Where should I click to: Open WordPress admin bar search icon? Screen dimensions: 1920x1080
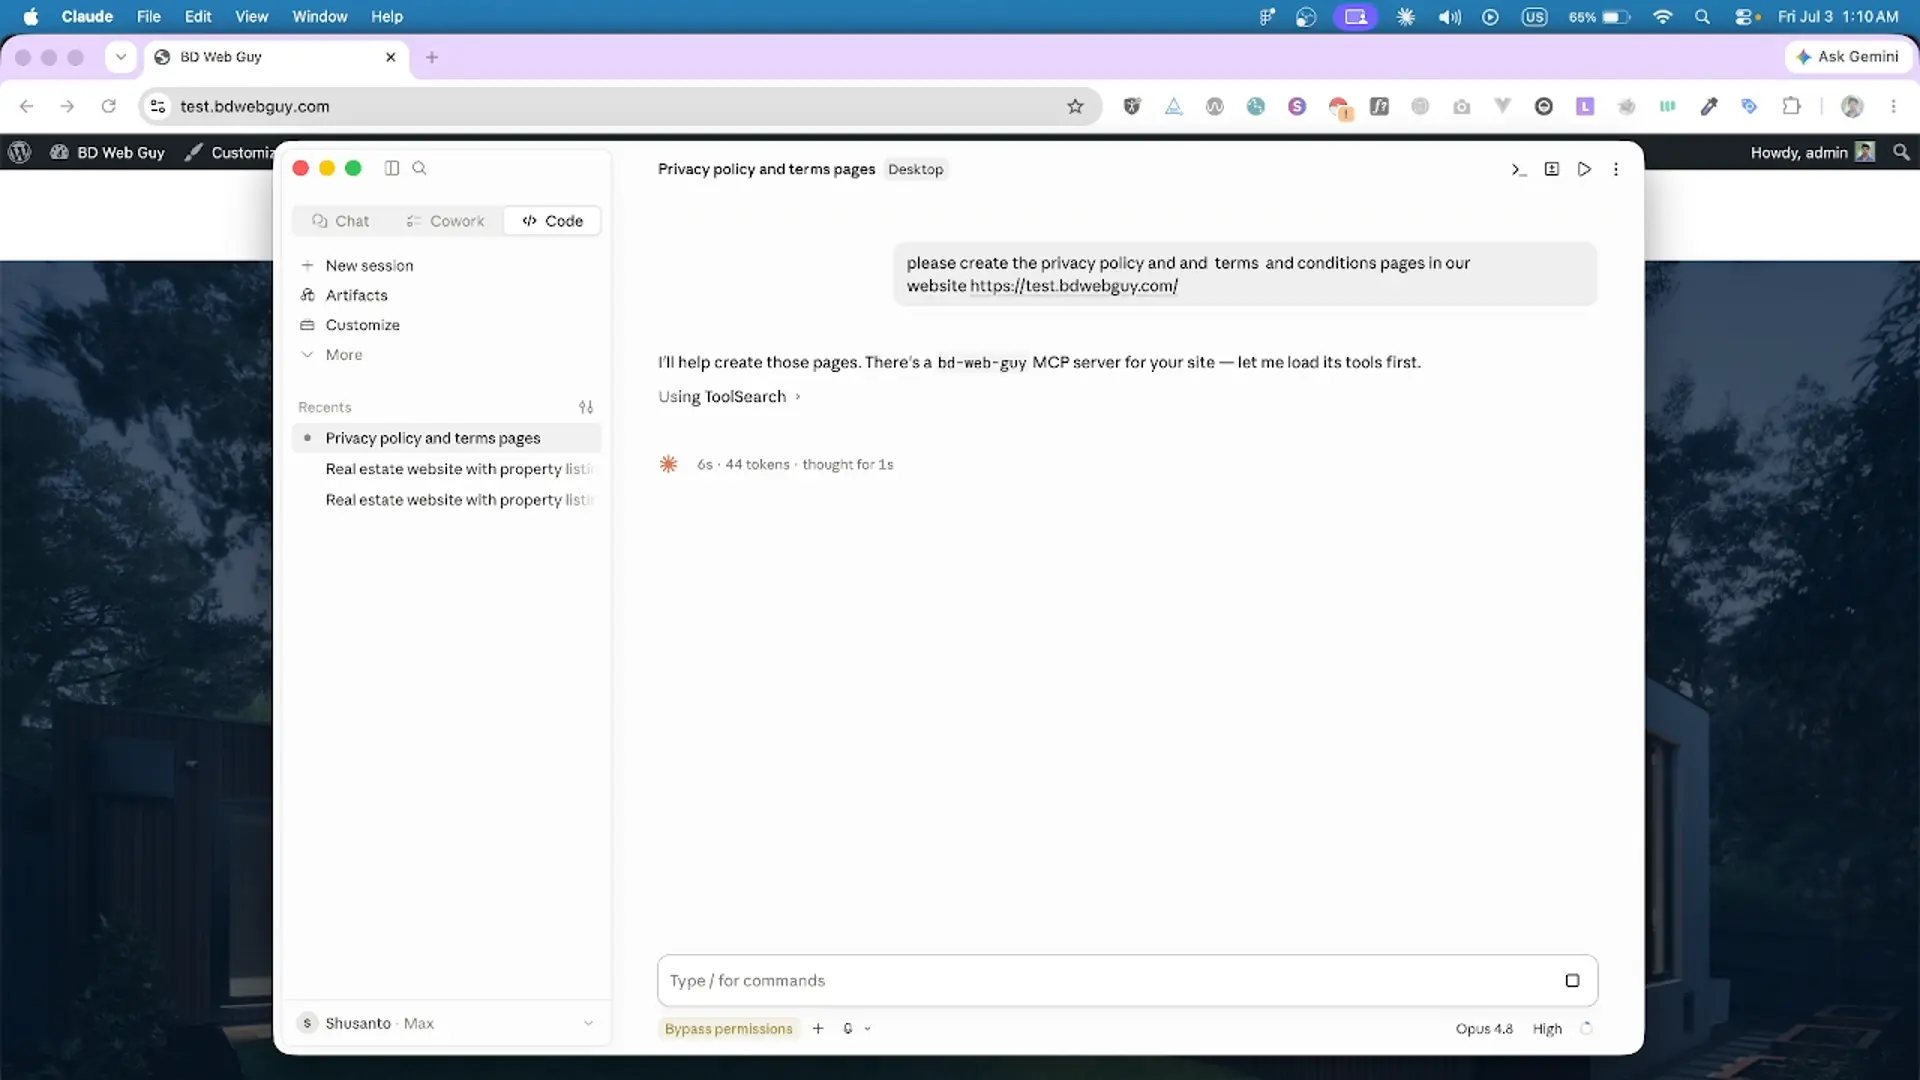(x=1901, y=153)
